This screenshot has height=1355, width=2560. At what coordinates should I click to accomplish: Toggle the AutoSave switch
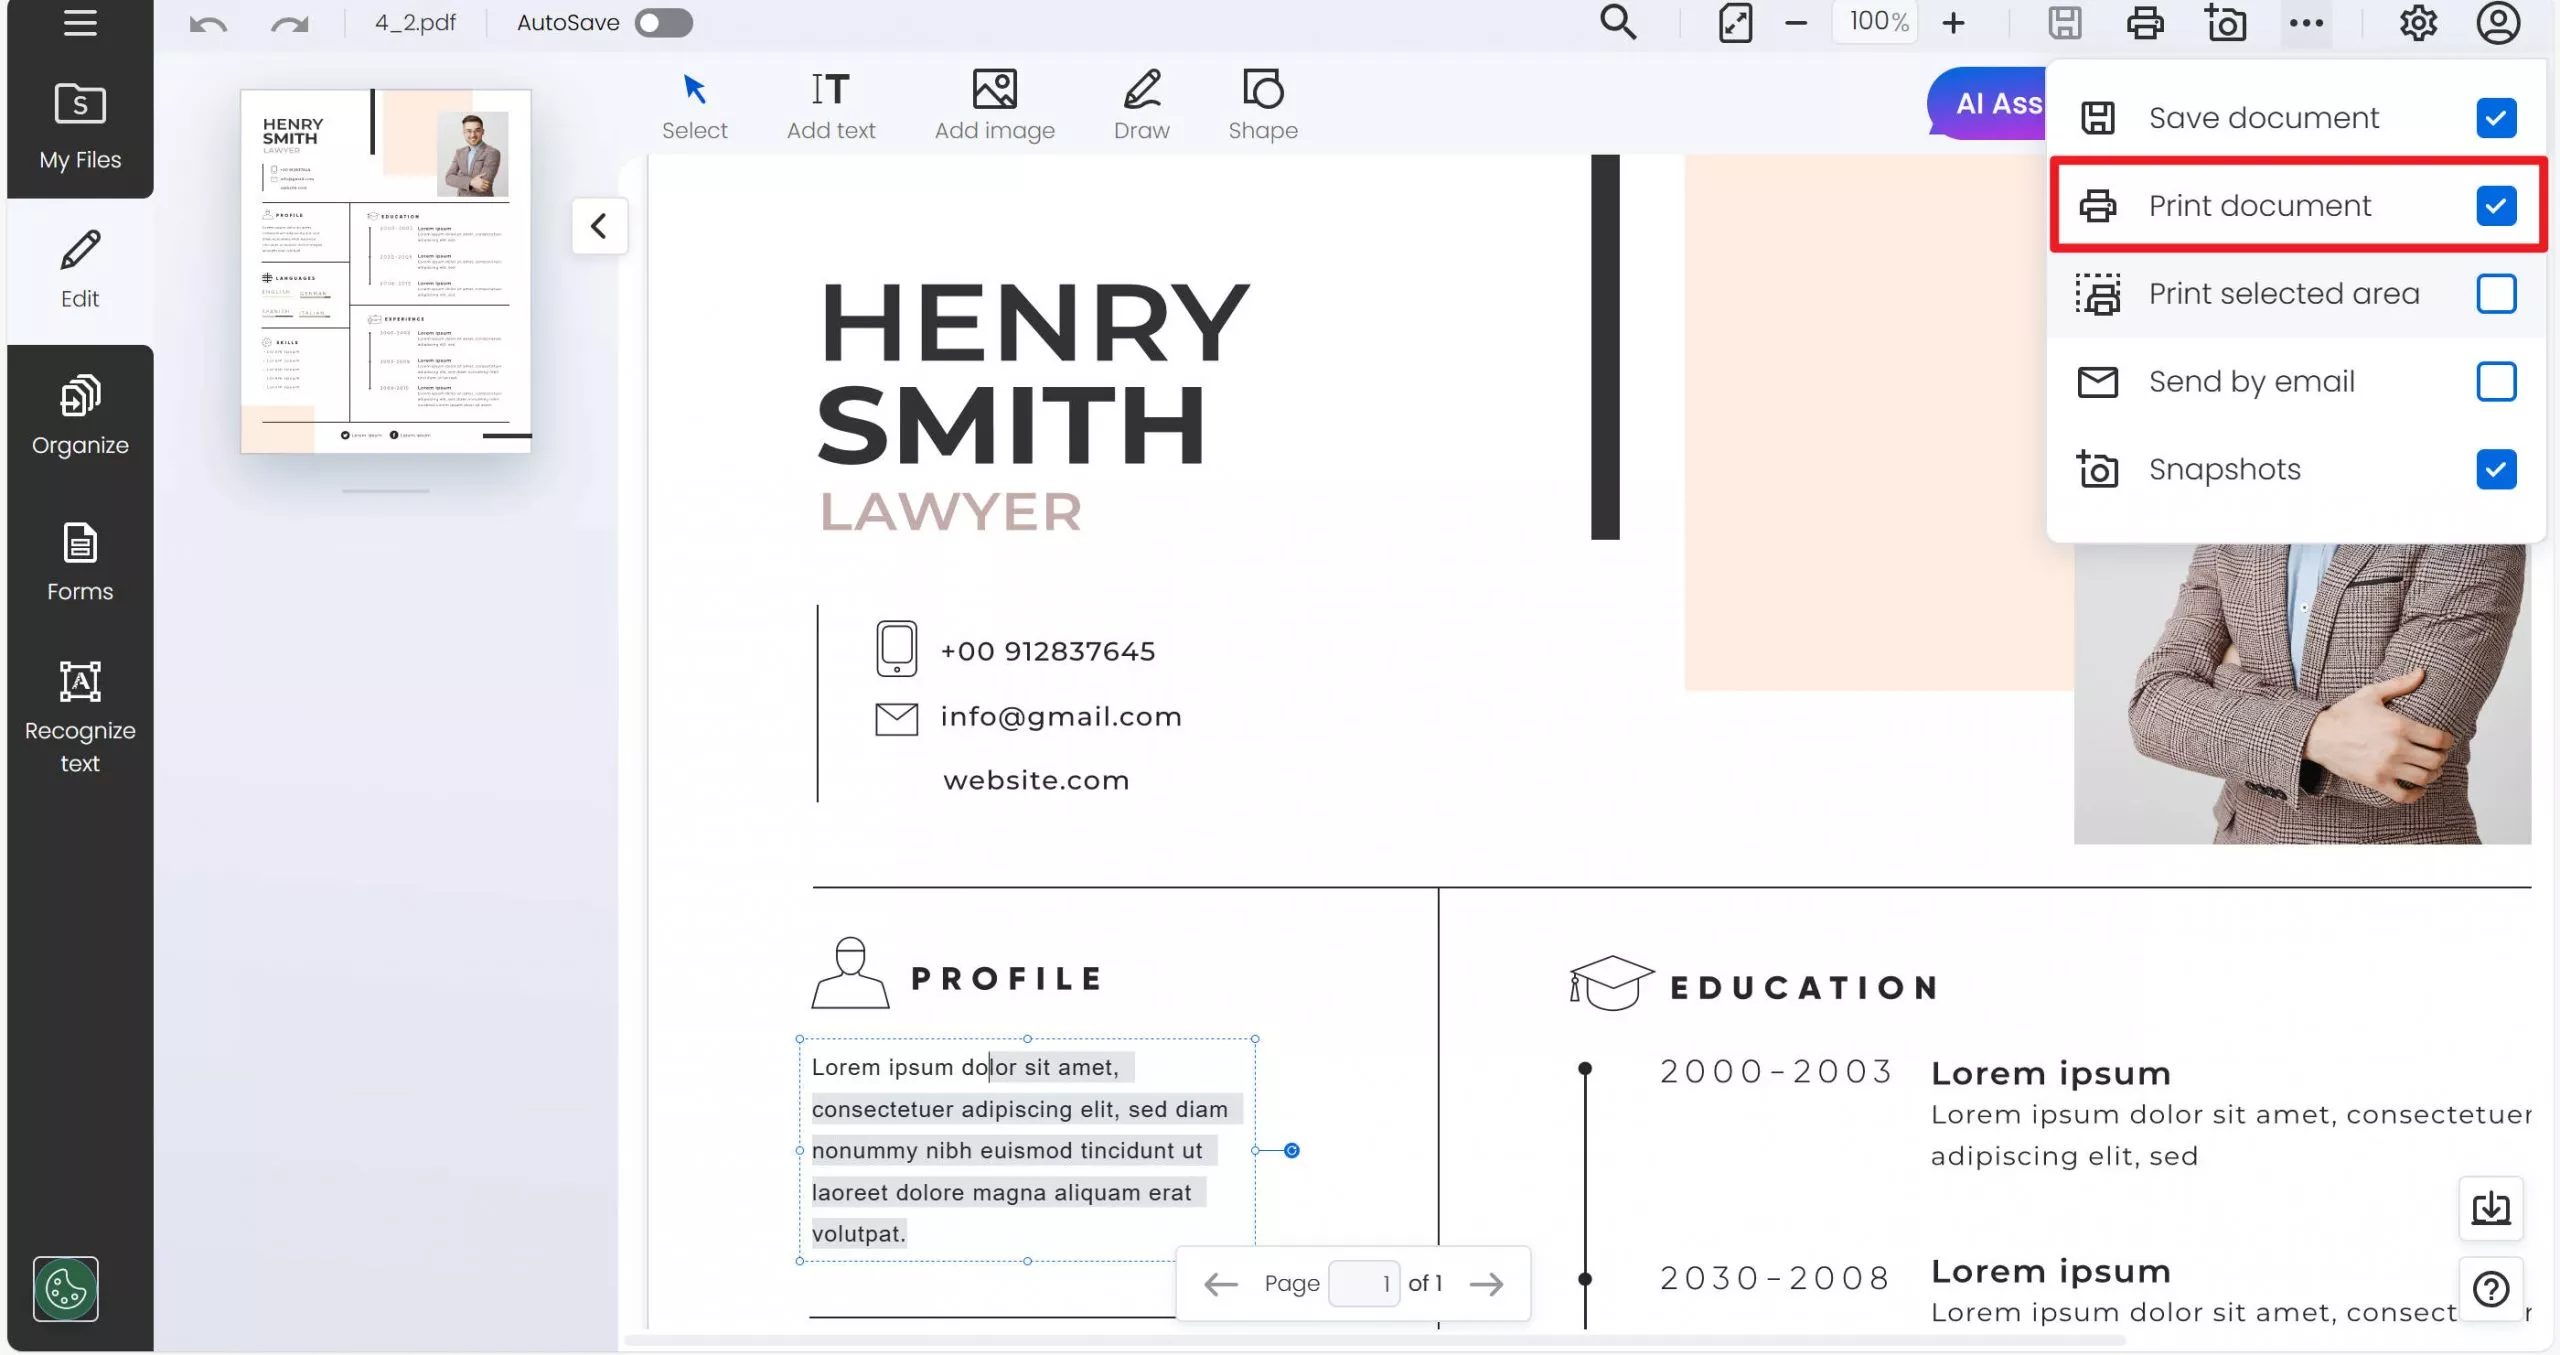(664, 22)
